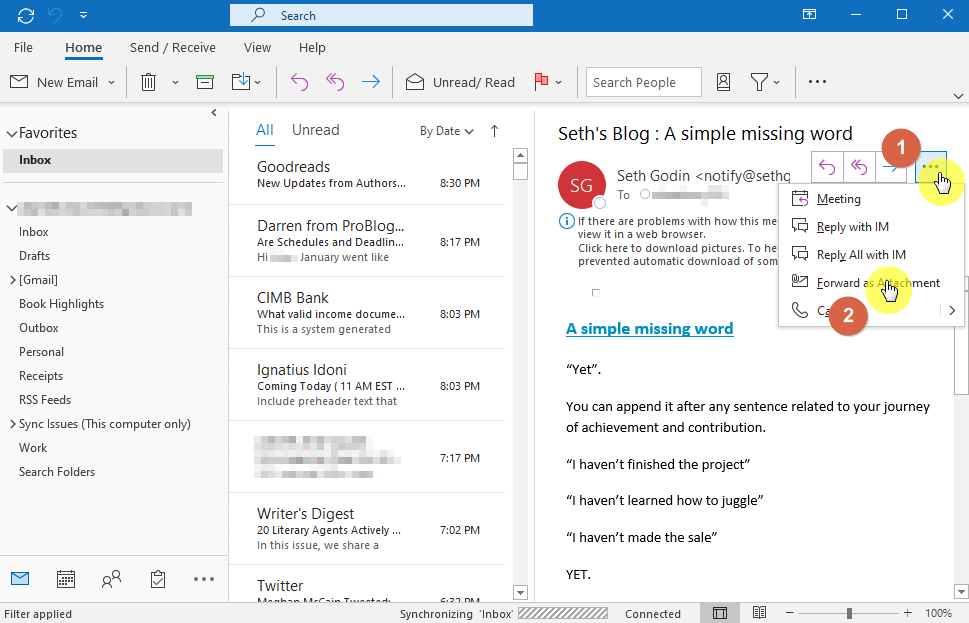Show only Unread messages tab
The image size is (969, 623).
coord(316,130)
